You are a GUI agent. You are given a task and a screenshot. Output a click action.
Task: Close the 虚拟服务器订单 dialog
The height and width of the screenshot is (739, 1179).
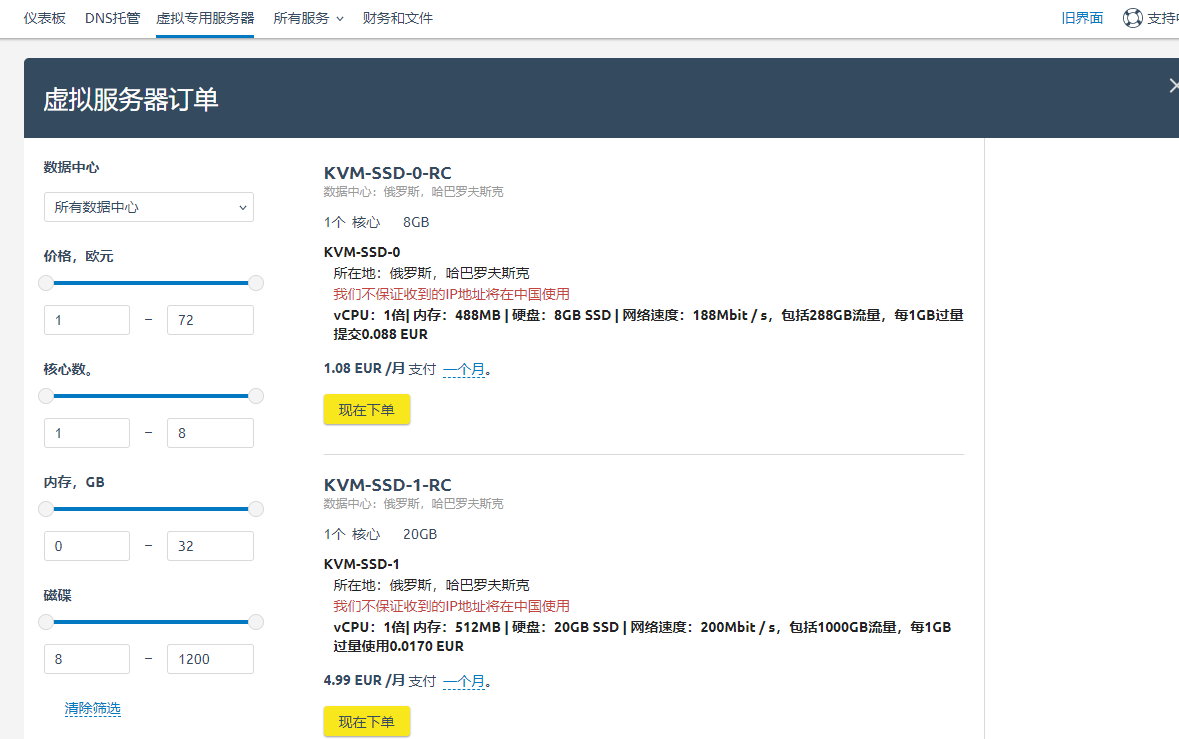tap(1173, 85)
